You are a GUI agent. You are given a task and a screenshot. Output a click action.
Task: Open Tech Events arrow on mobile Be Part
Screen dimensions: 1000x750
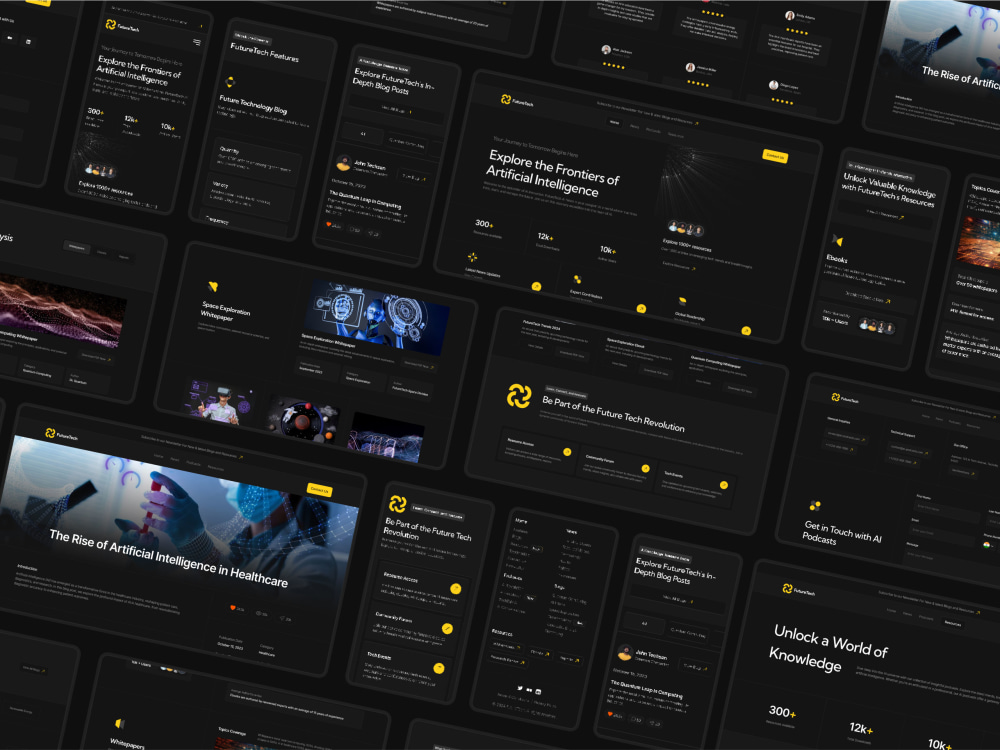[439, 668]
